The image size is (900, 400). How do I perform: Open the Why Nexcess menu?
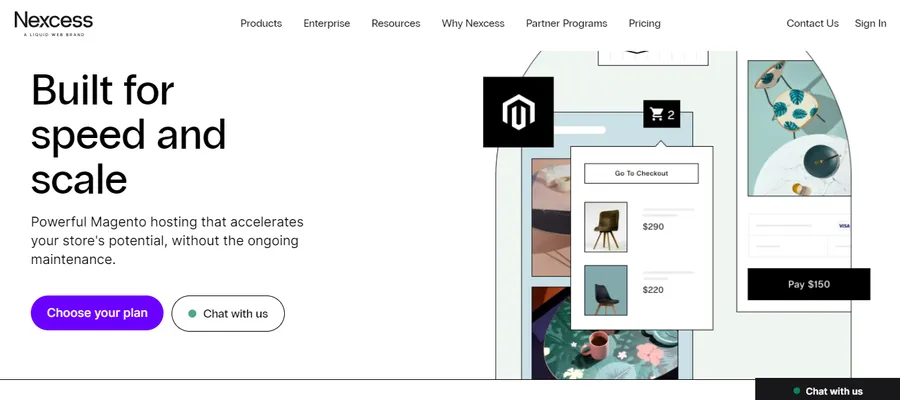(473, 23)
